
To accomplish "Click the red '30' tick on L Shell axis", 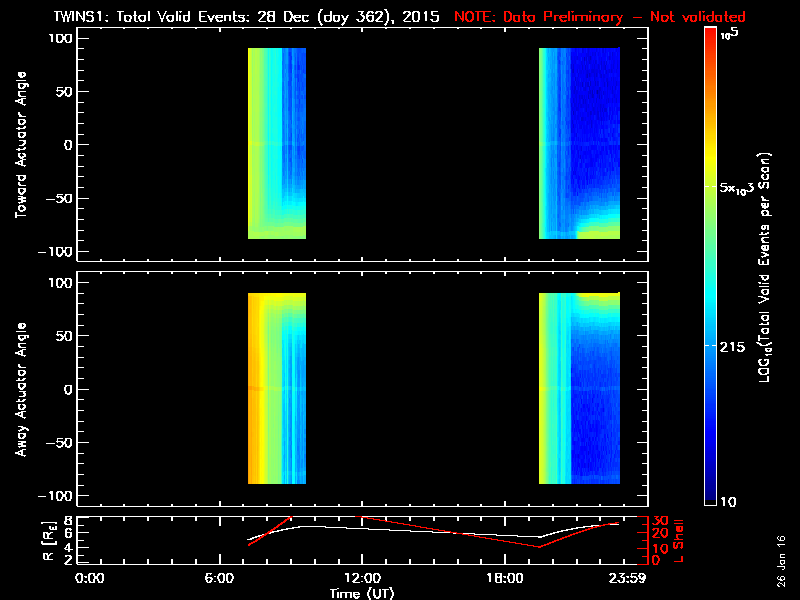I will (660, 521).
